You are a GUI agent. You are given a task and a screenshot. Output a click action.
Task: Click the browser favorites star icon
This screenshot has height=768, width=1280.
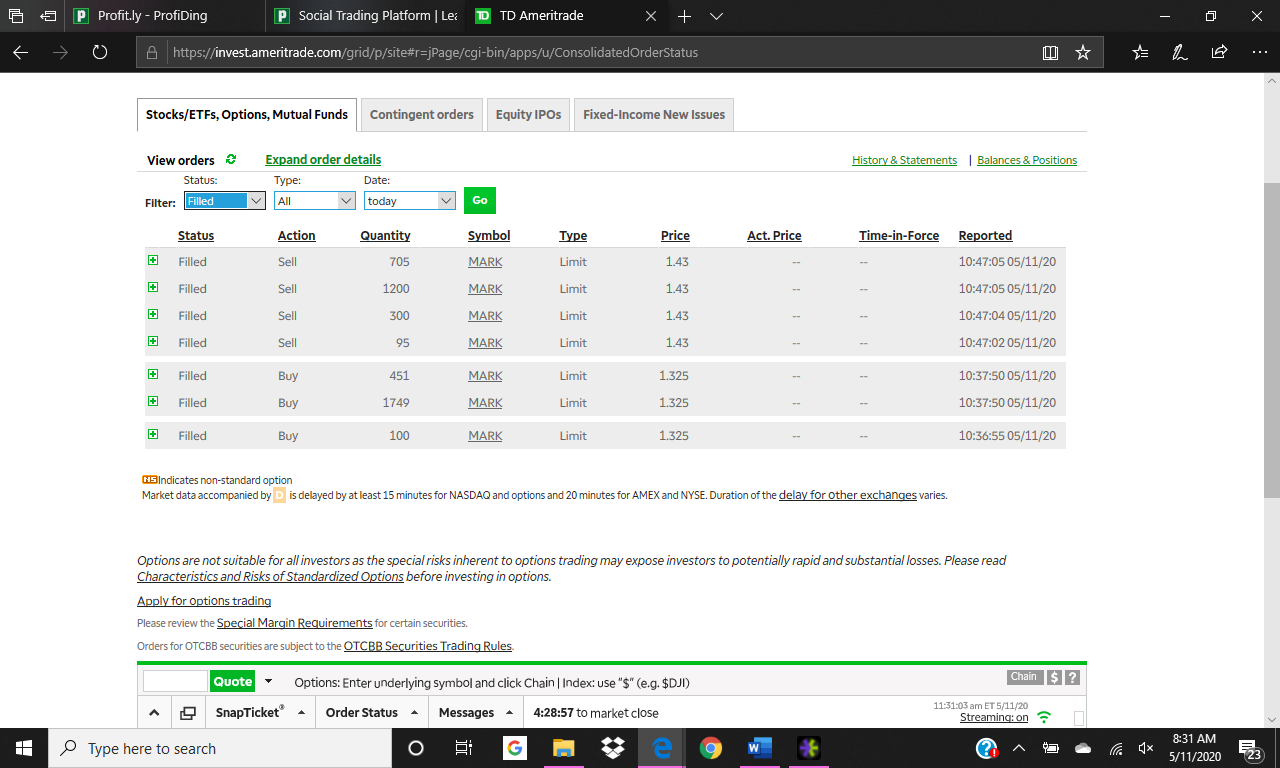coord(1083,52)
